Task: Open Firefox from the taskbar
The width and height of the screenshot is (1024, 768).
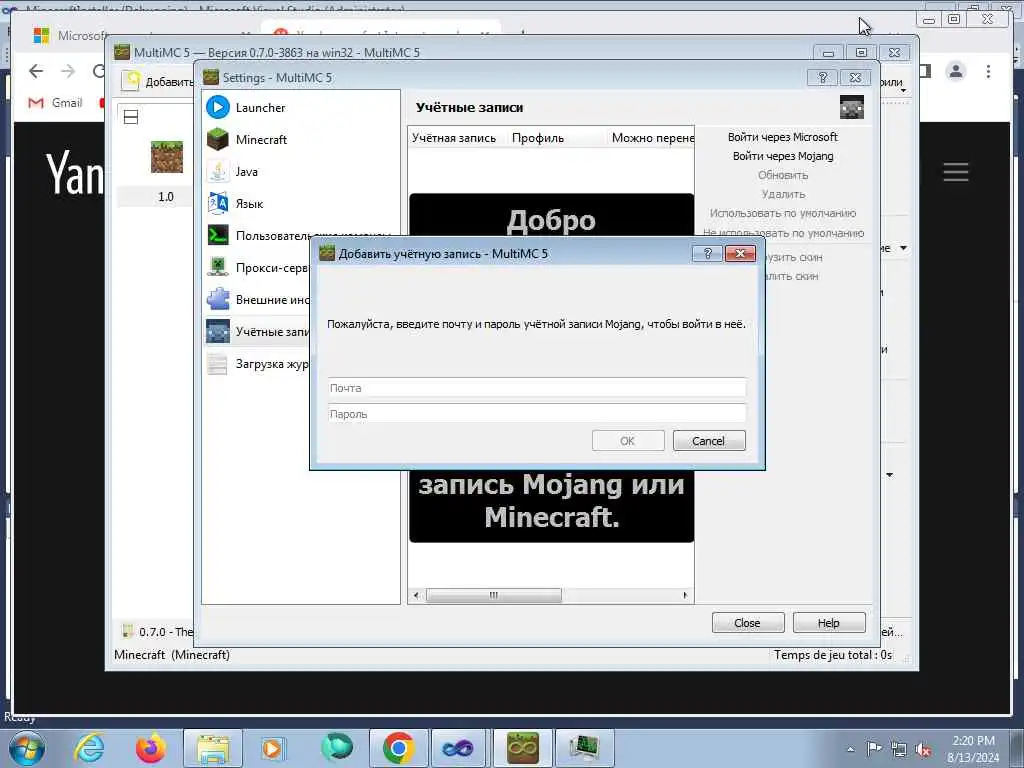Action: (x=151, y=748)
